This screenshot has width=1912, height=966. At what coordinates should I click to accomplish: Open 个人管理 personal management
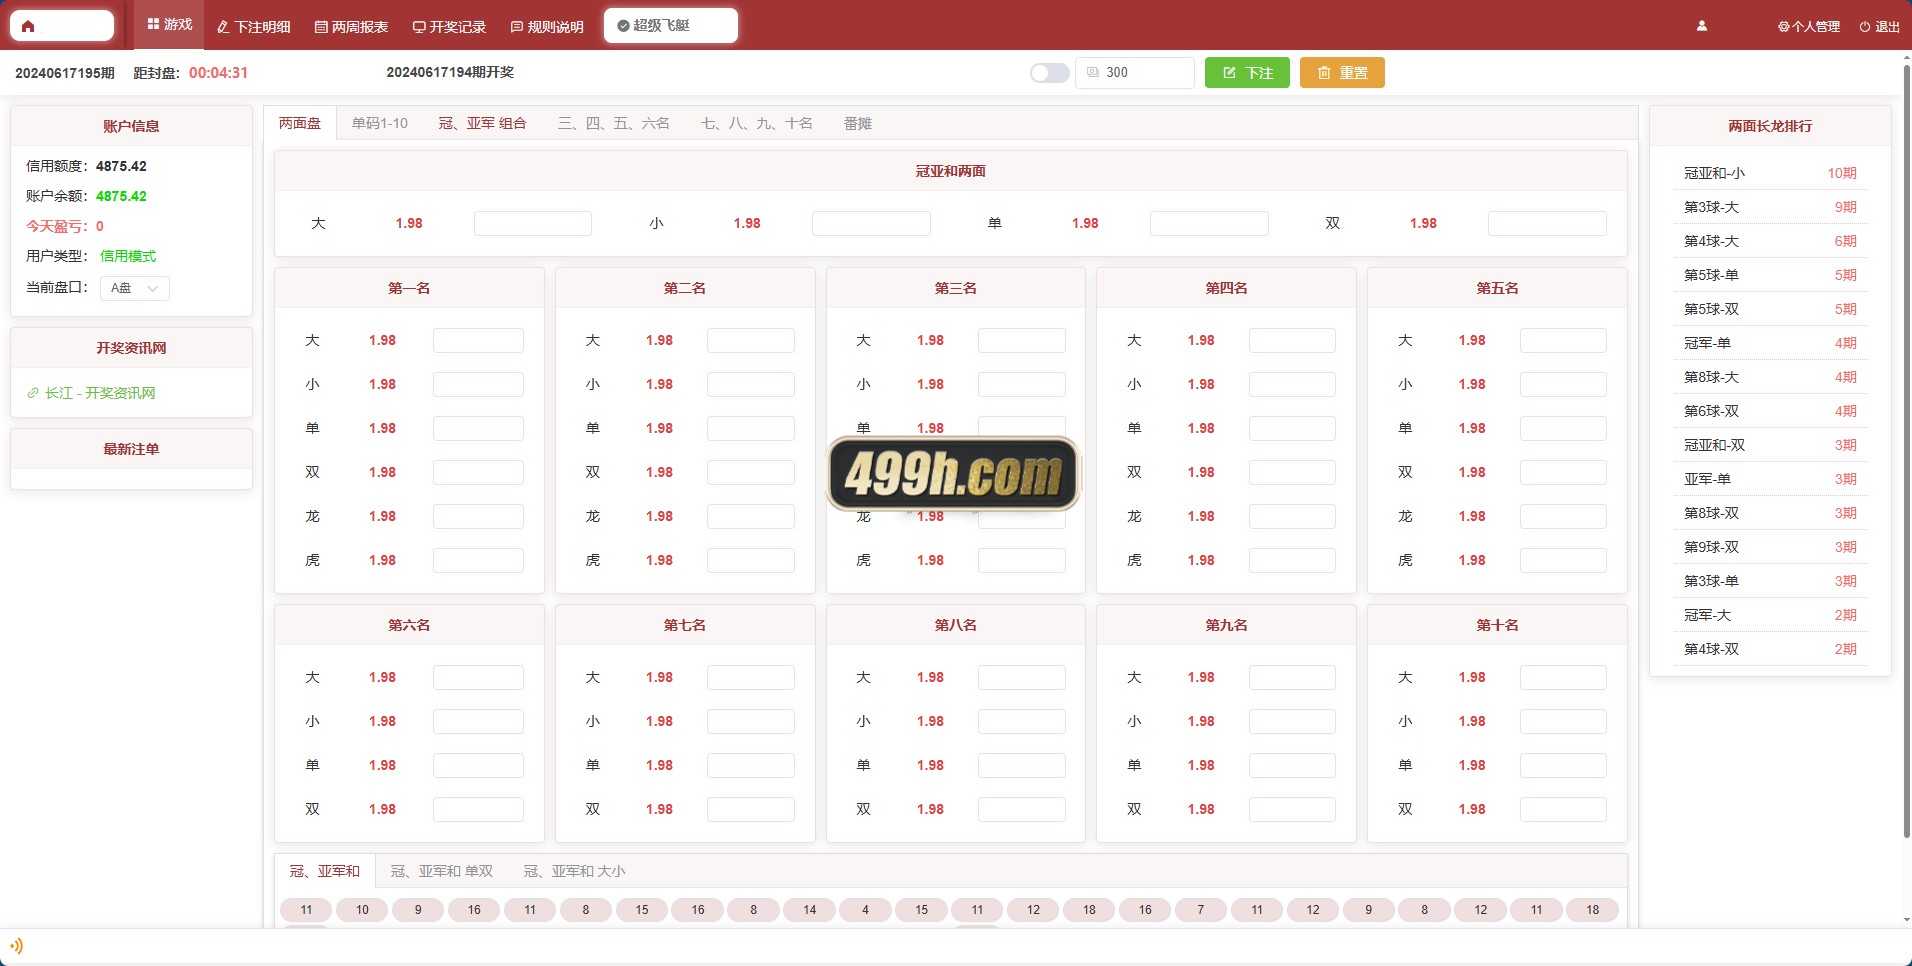coord(1809,27)
